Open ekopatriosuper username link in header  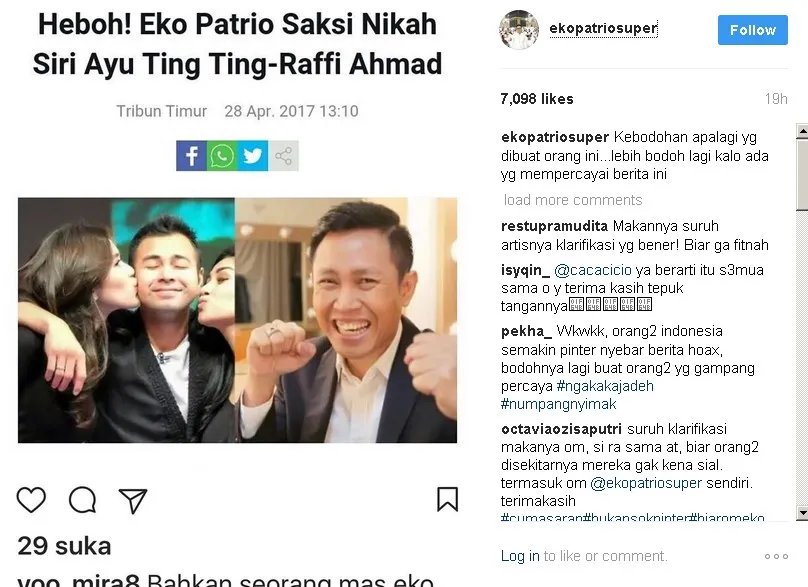(603, 28)
